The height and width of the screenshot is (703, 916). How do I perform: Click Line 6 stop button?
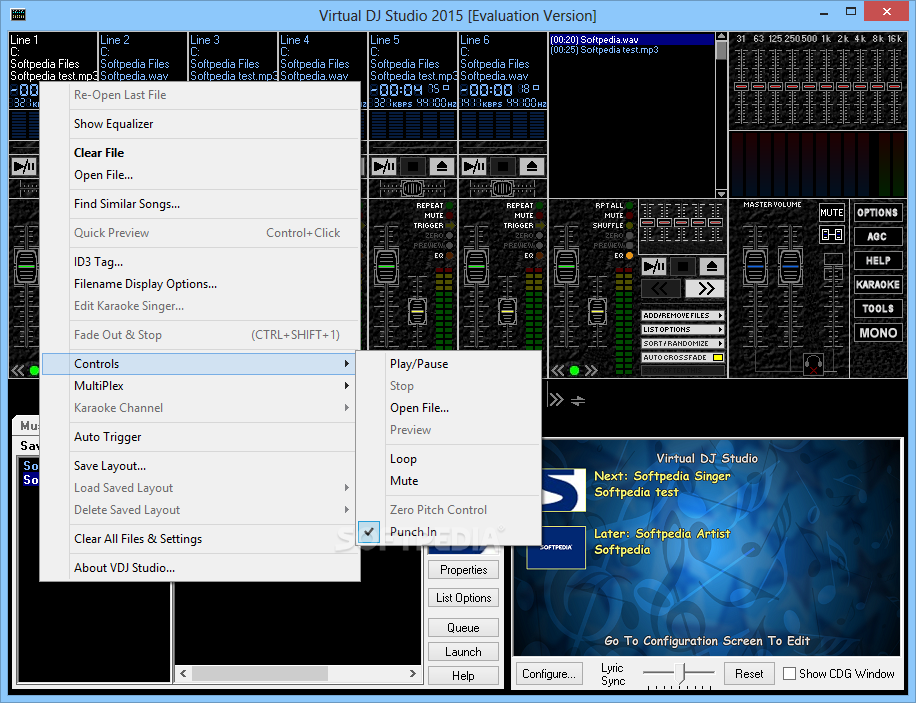503,167
